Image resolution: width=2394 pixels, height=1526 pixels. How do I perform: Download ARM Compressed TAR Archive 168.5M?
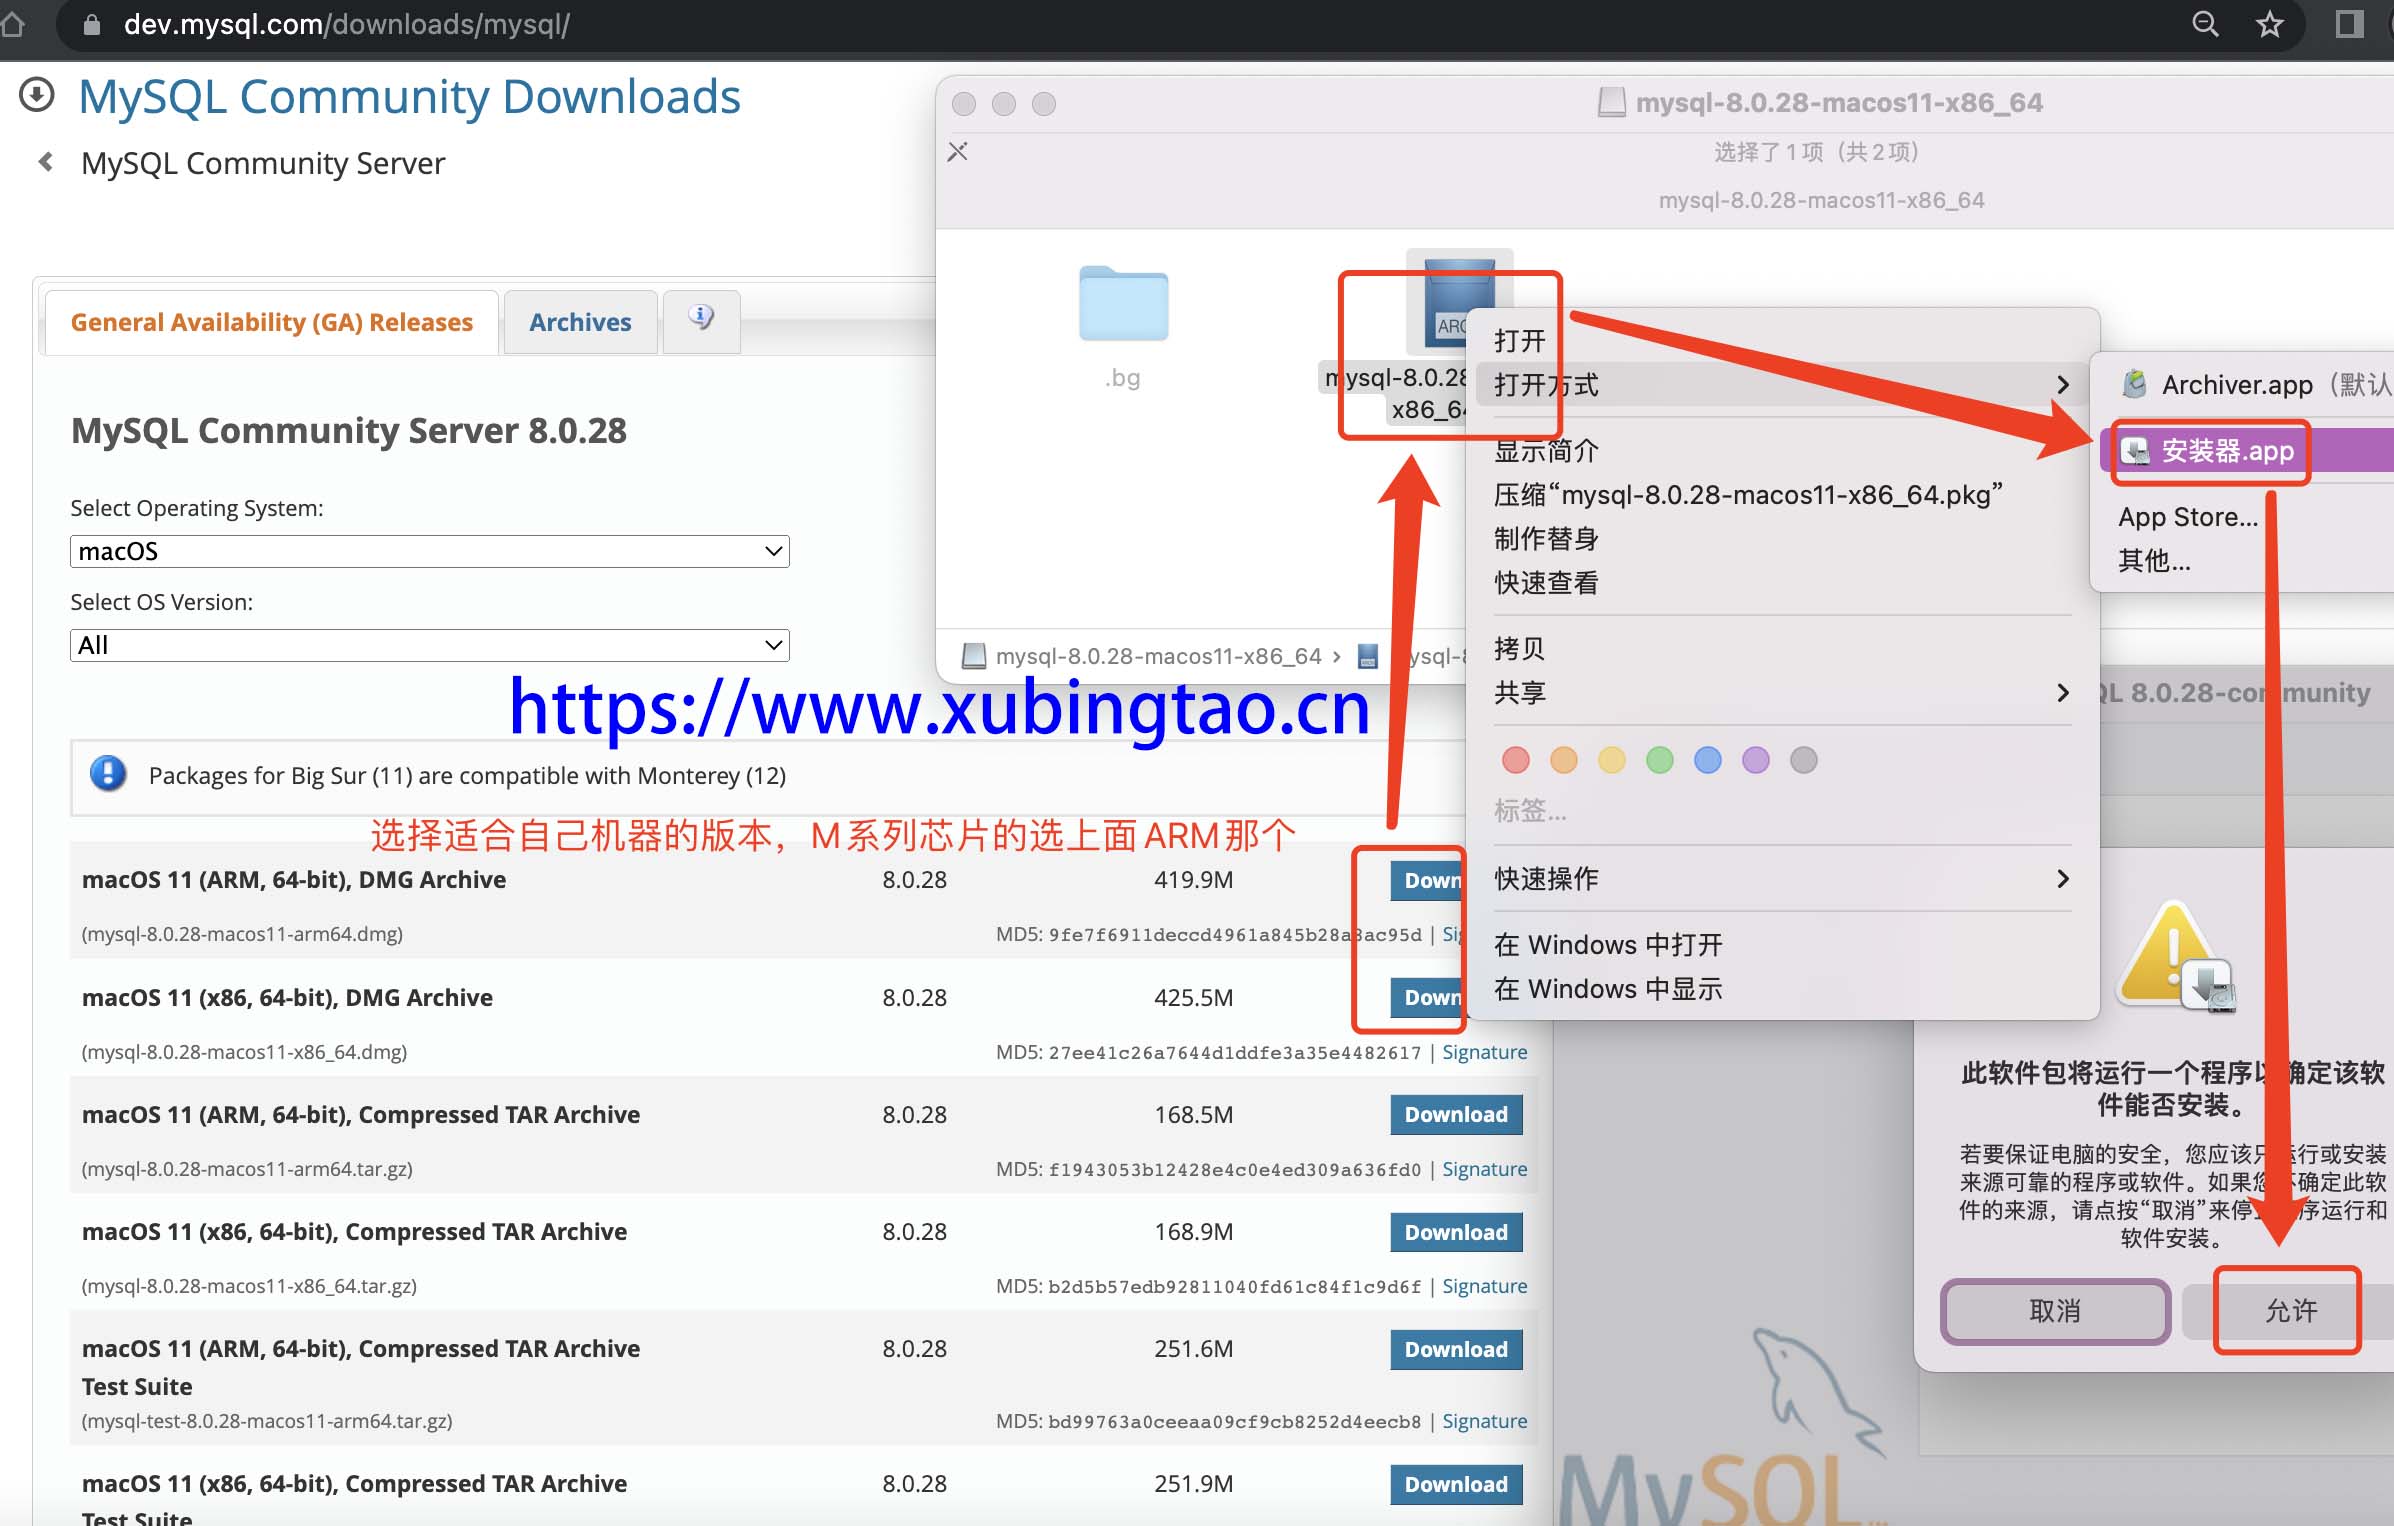(1456, 1115)
